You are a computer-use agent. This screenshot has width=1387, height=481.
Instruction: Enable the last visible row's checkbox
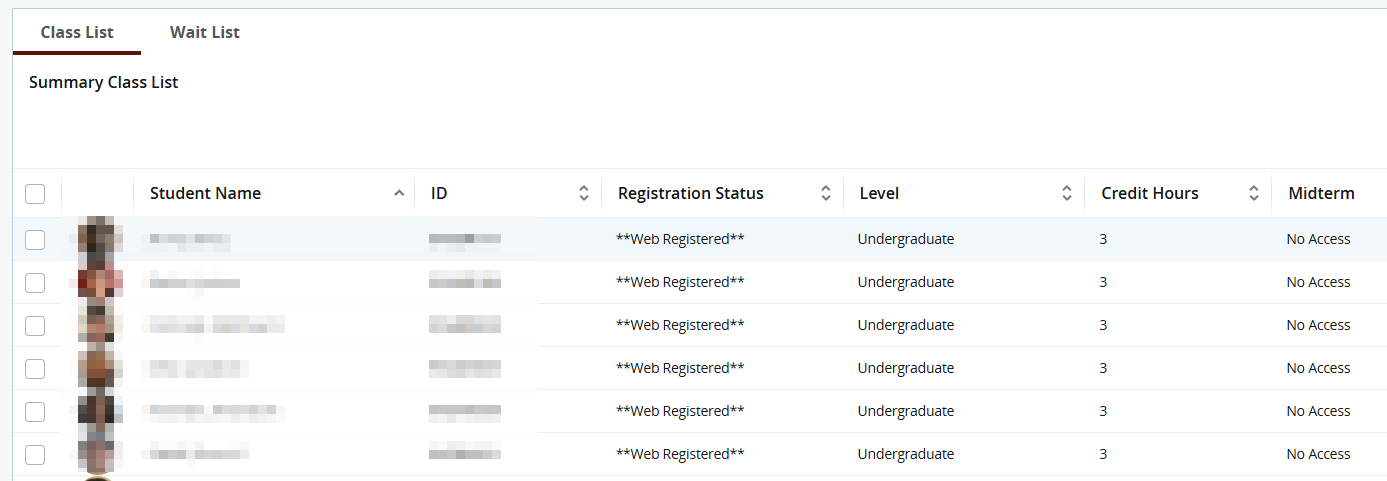pos(35,455)
